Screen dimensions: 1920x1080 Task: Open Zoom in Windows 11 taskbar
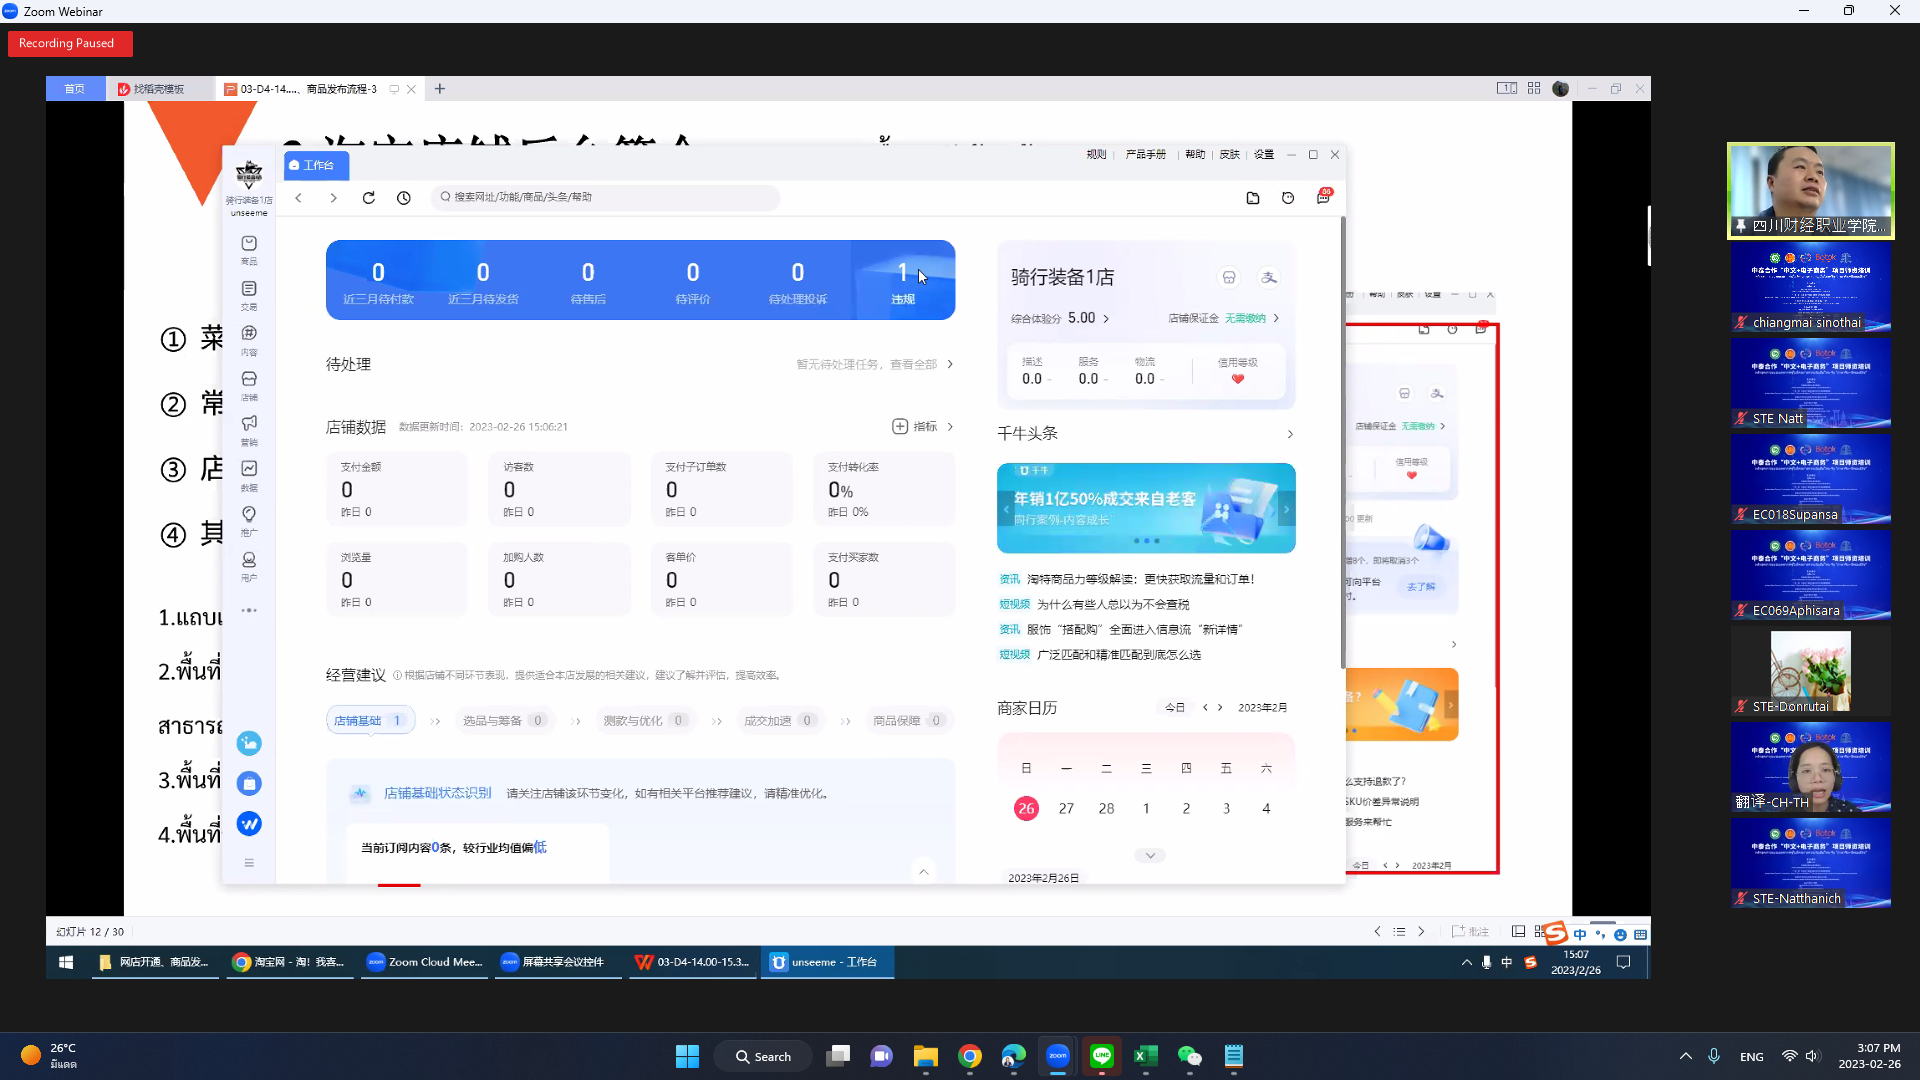point(1057,1056)
